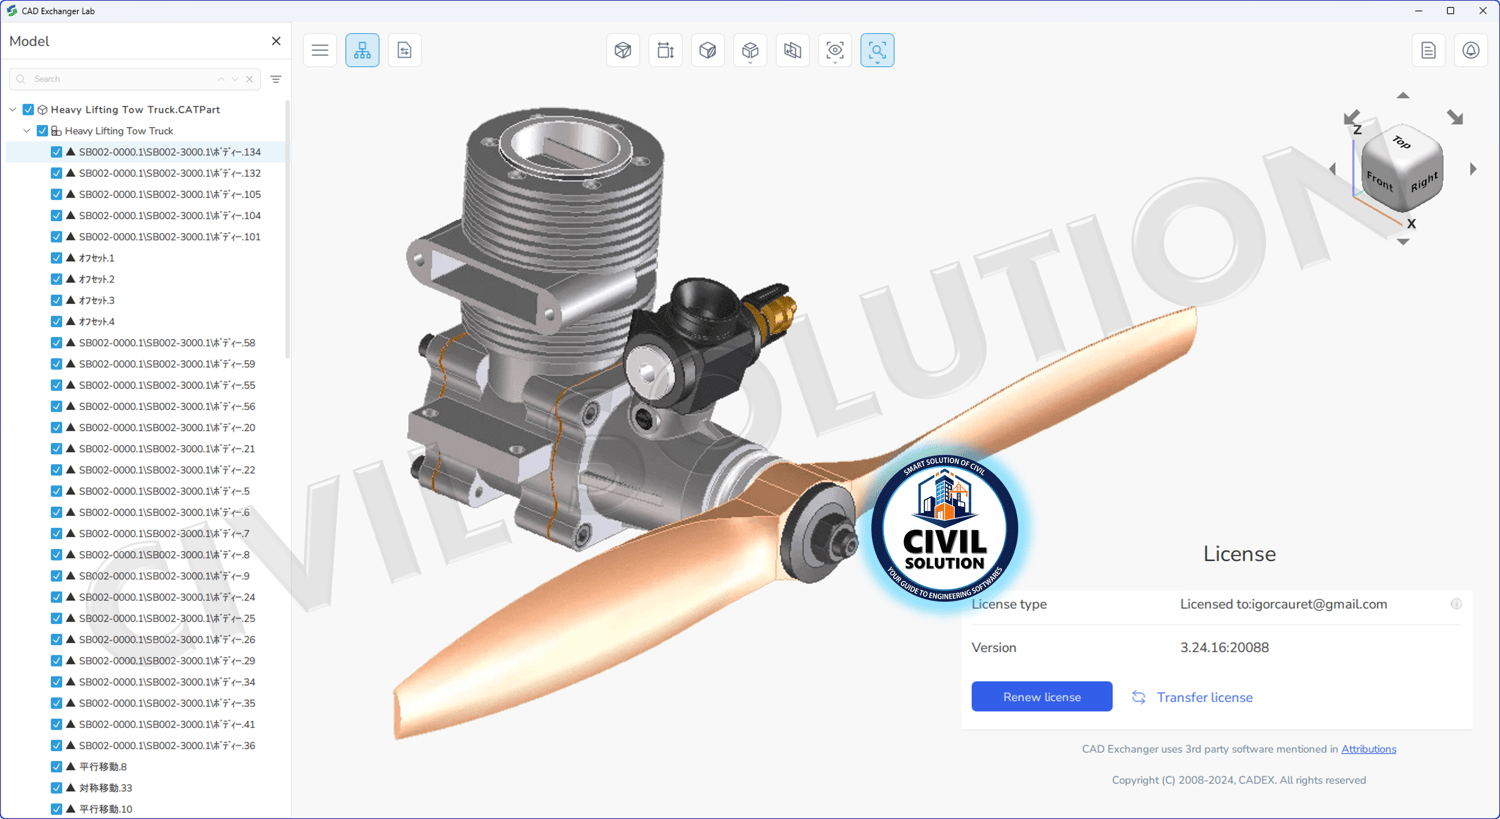
Task: Collapse the Heavy Lifting Tow Truck sub-node
Action: point(27,131)
